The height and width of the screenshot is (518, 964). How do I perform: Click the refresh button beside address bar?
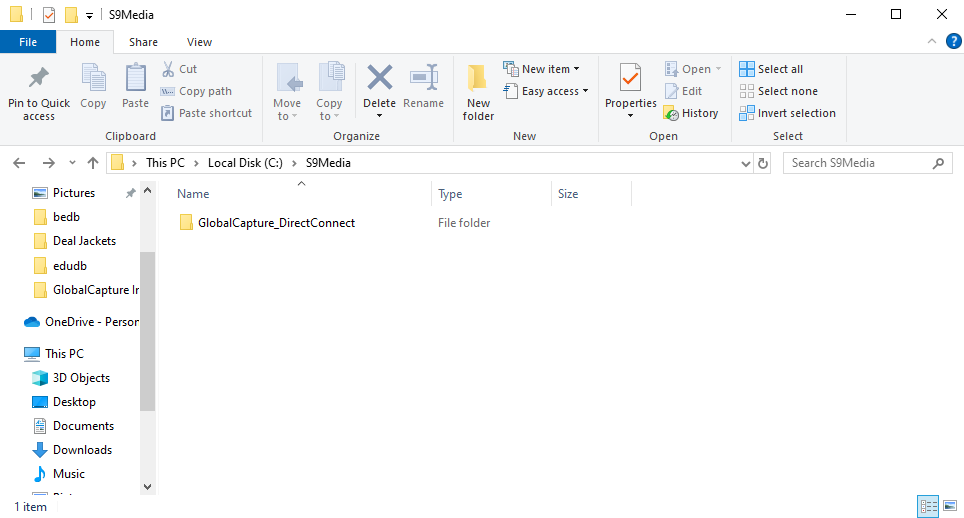click(763, 163)
